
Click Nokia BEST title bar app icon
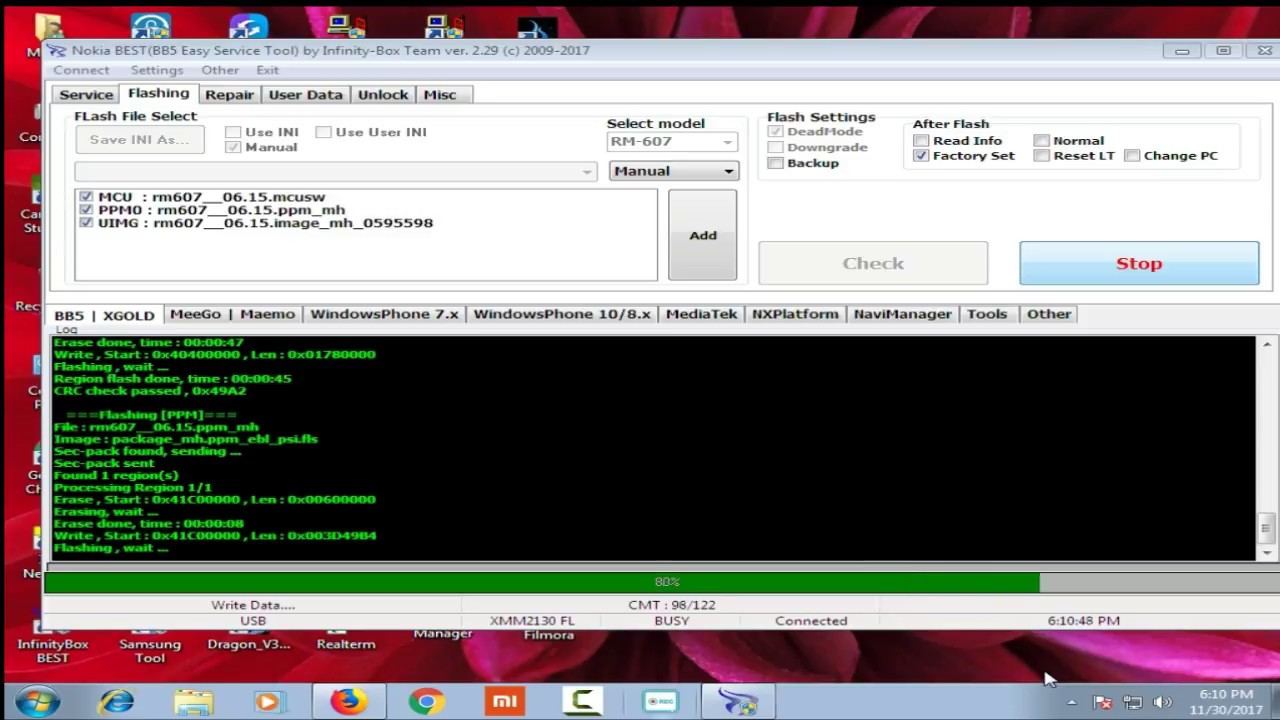(56, 50)
